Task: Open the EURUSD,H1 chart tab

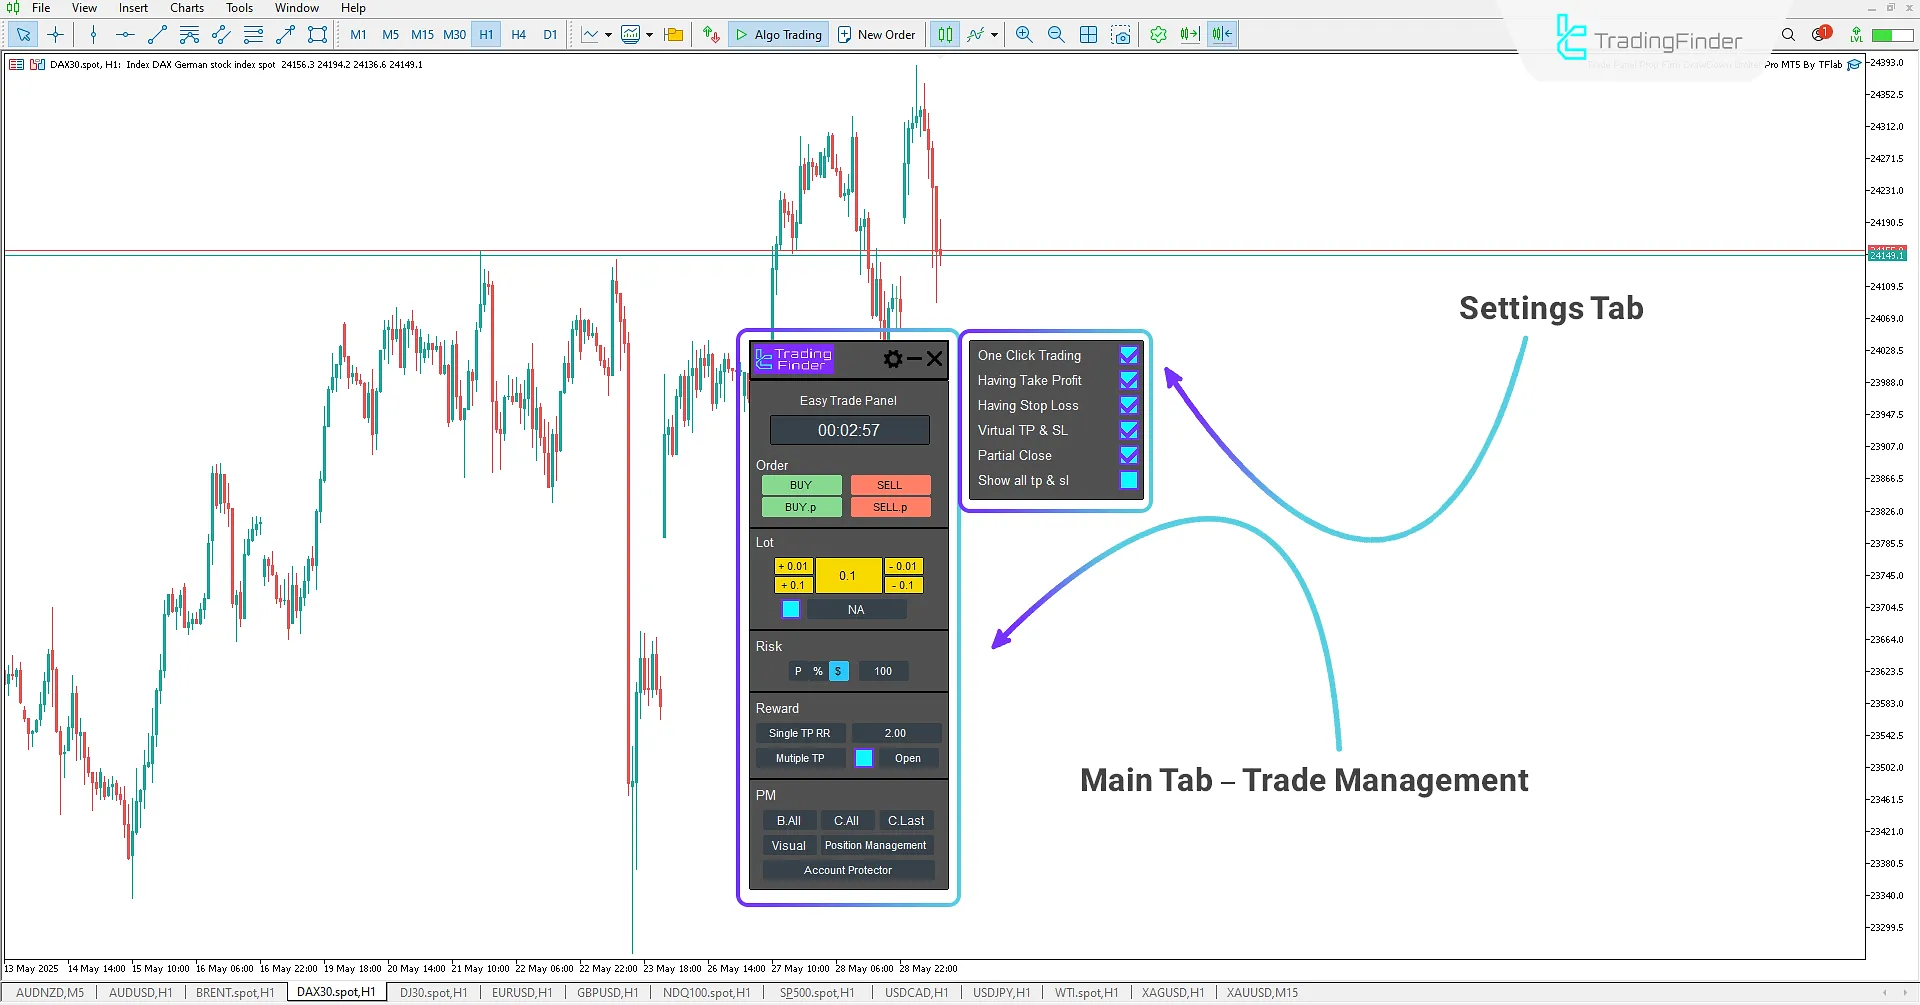Action: [x=521, y=992]
